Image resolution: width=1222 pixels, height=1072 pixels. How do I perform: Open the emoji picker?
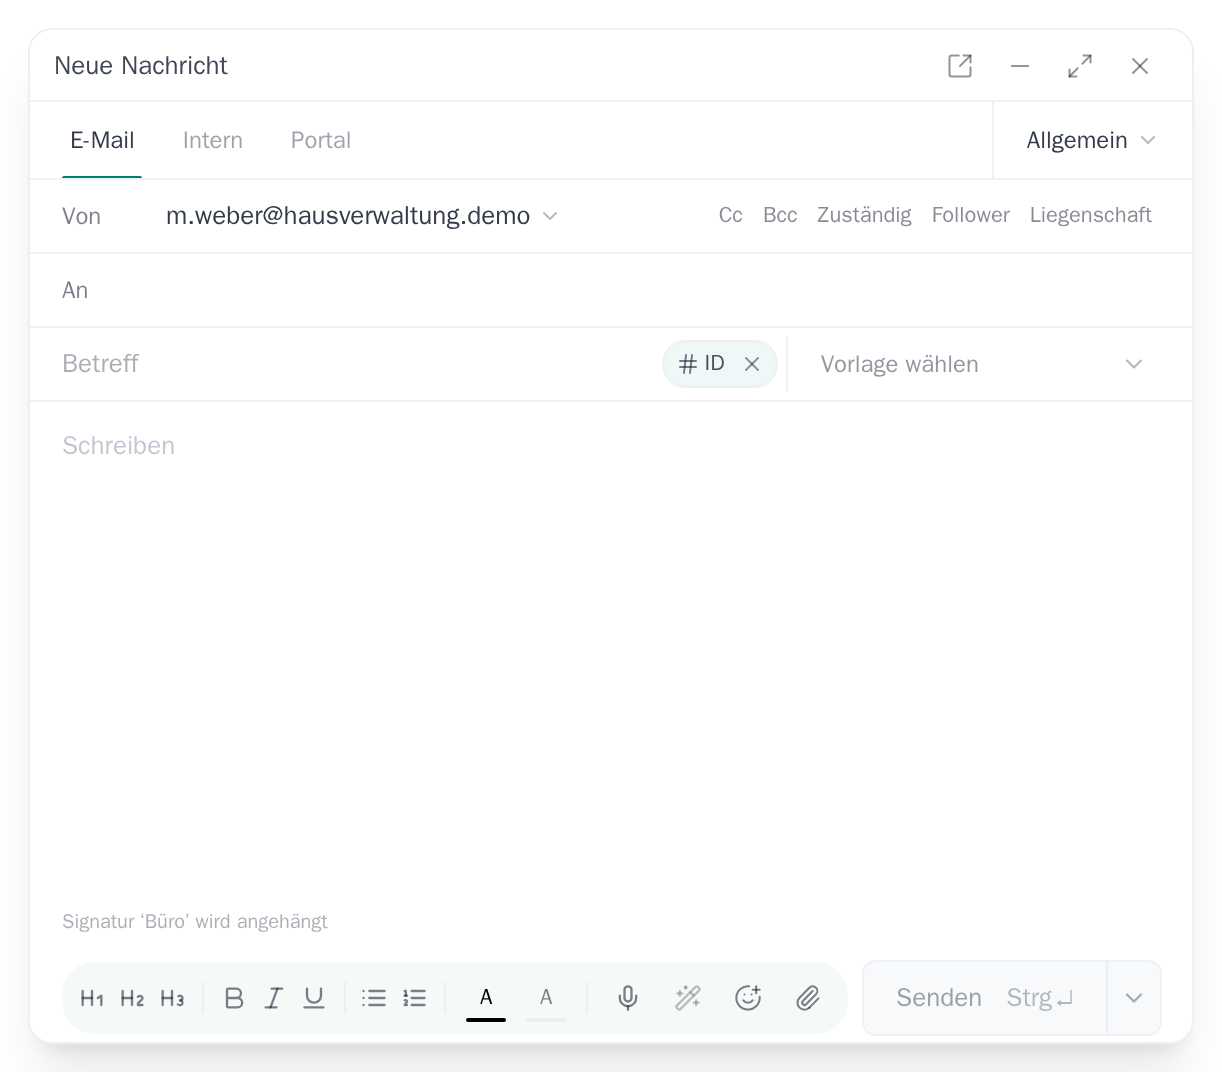(x=748, y=998)
